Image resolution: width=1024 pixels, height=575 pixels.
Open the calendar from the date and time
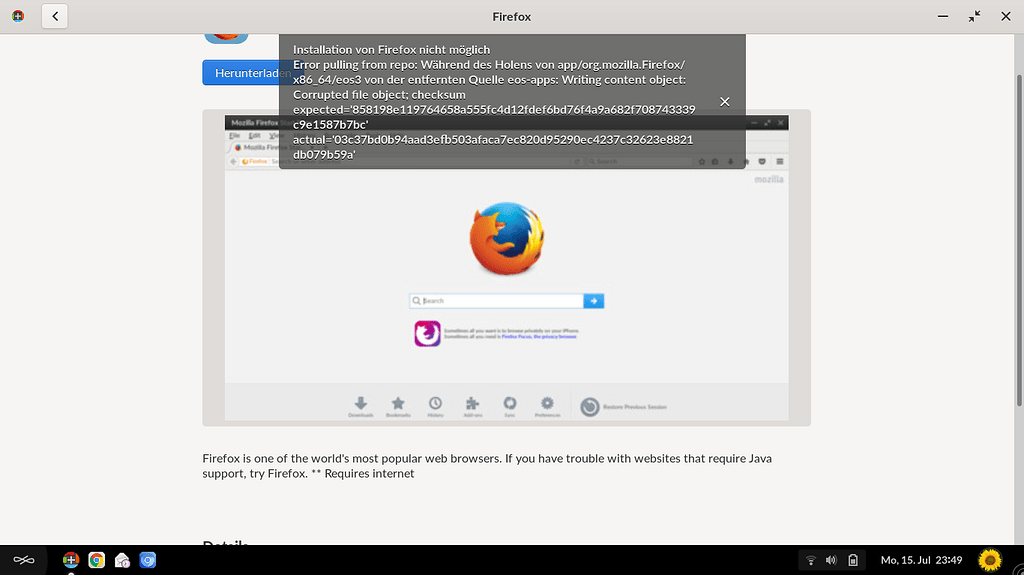tap(920, 560)
